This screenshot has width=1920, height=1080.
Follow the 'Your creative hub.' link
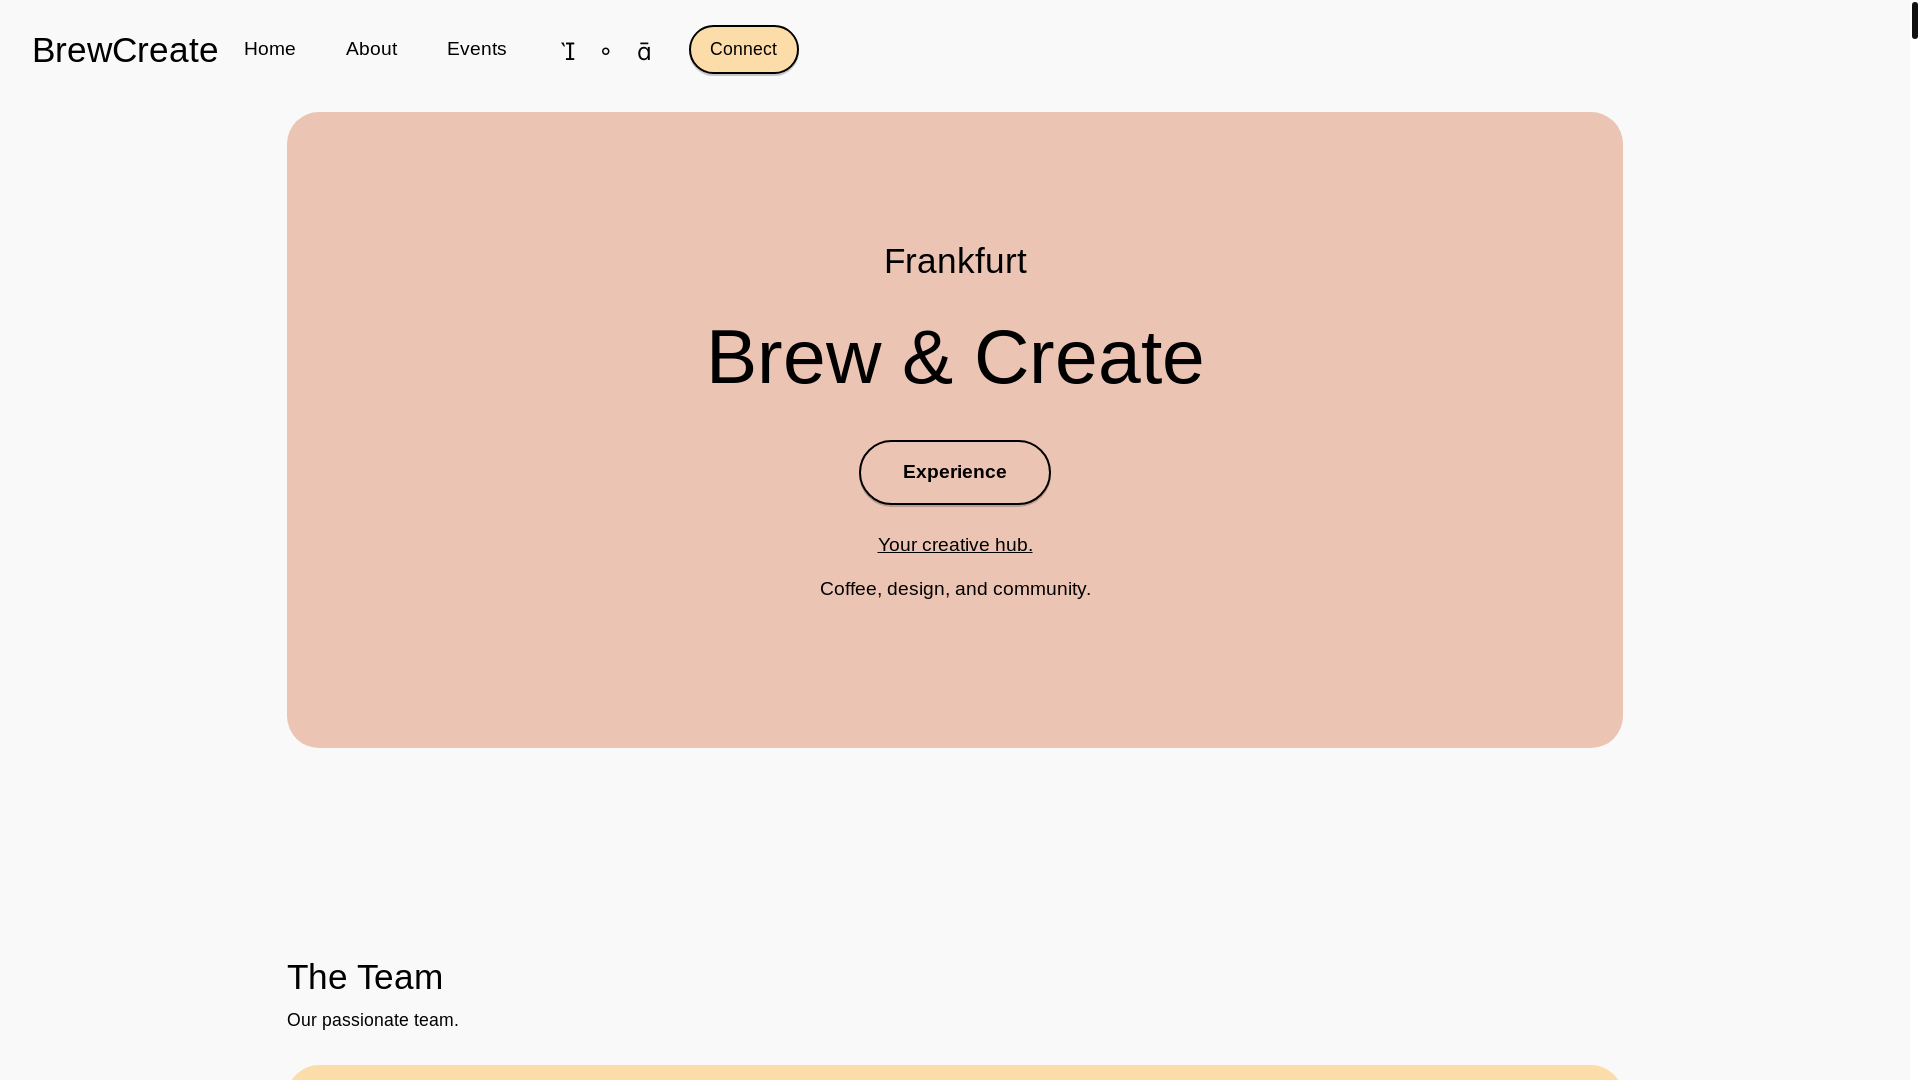[955, 545]
